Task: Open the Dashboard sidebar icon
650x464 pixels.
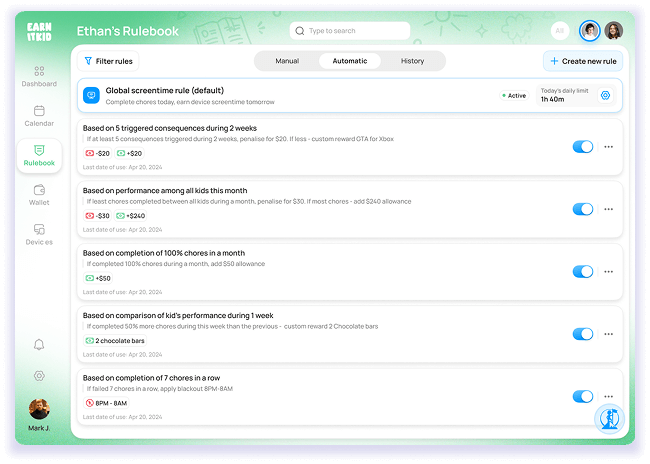Action: [39, 71]
